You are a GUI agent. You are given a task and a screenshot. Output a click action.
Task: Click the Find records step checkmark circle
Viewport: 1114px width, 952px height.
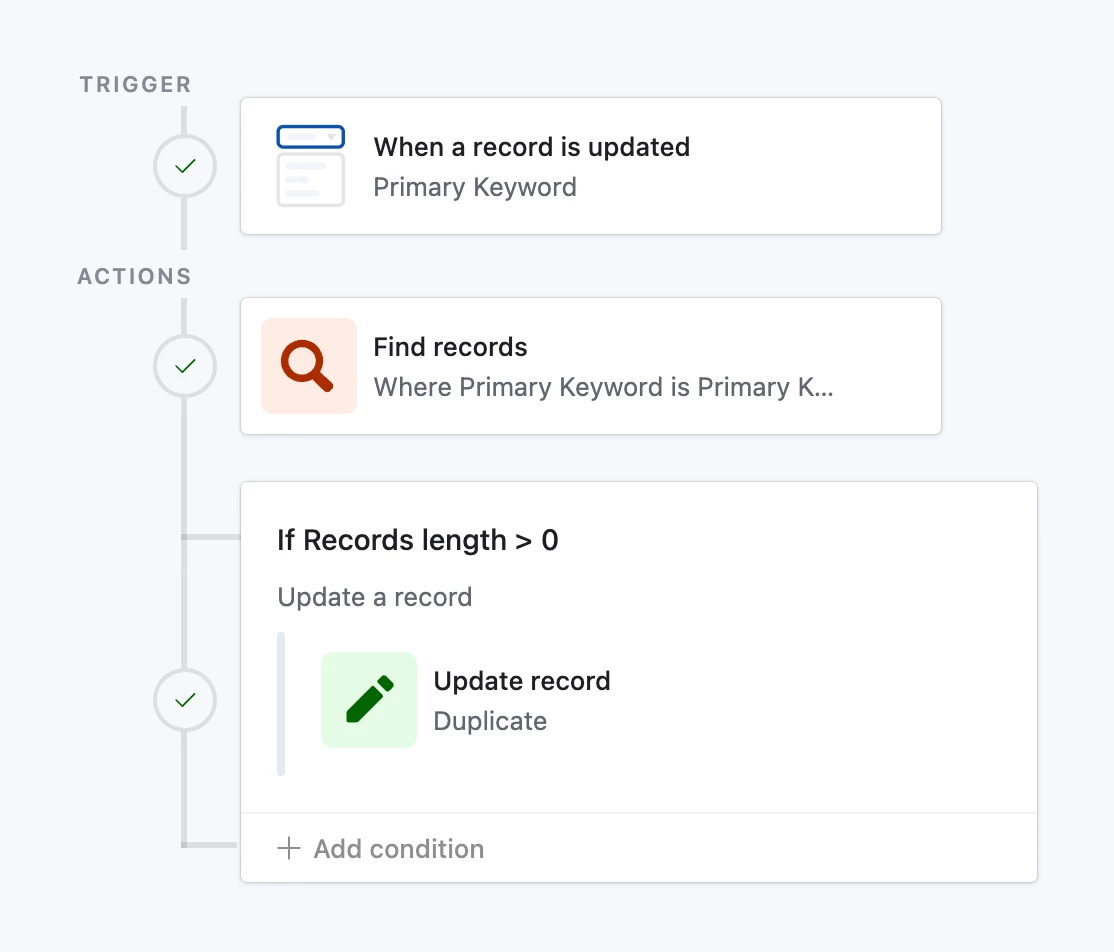click(x=185, y=366)
